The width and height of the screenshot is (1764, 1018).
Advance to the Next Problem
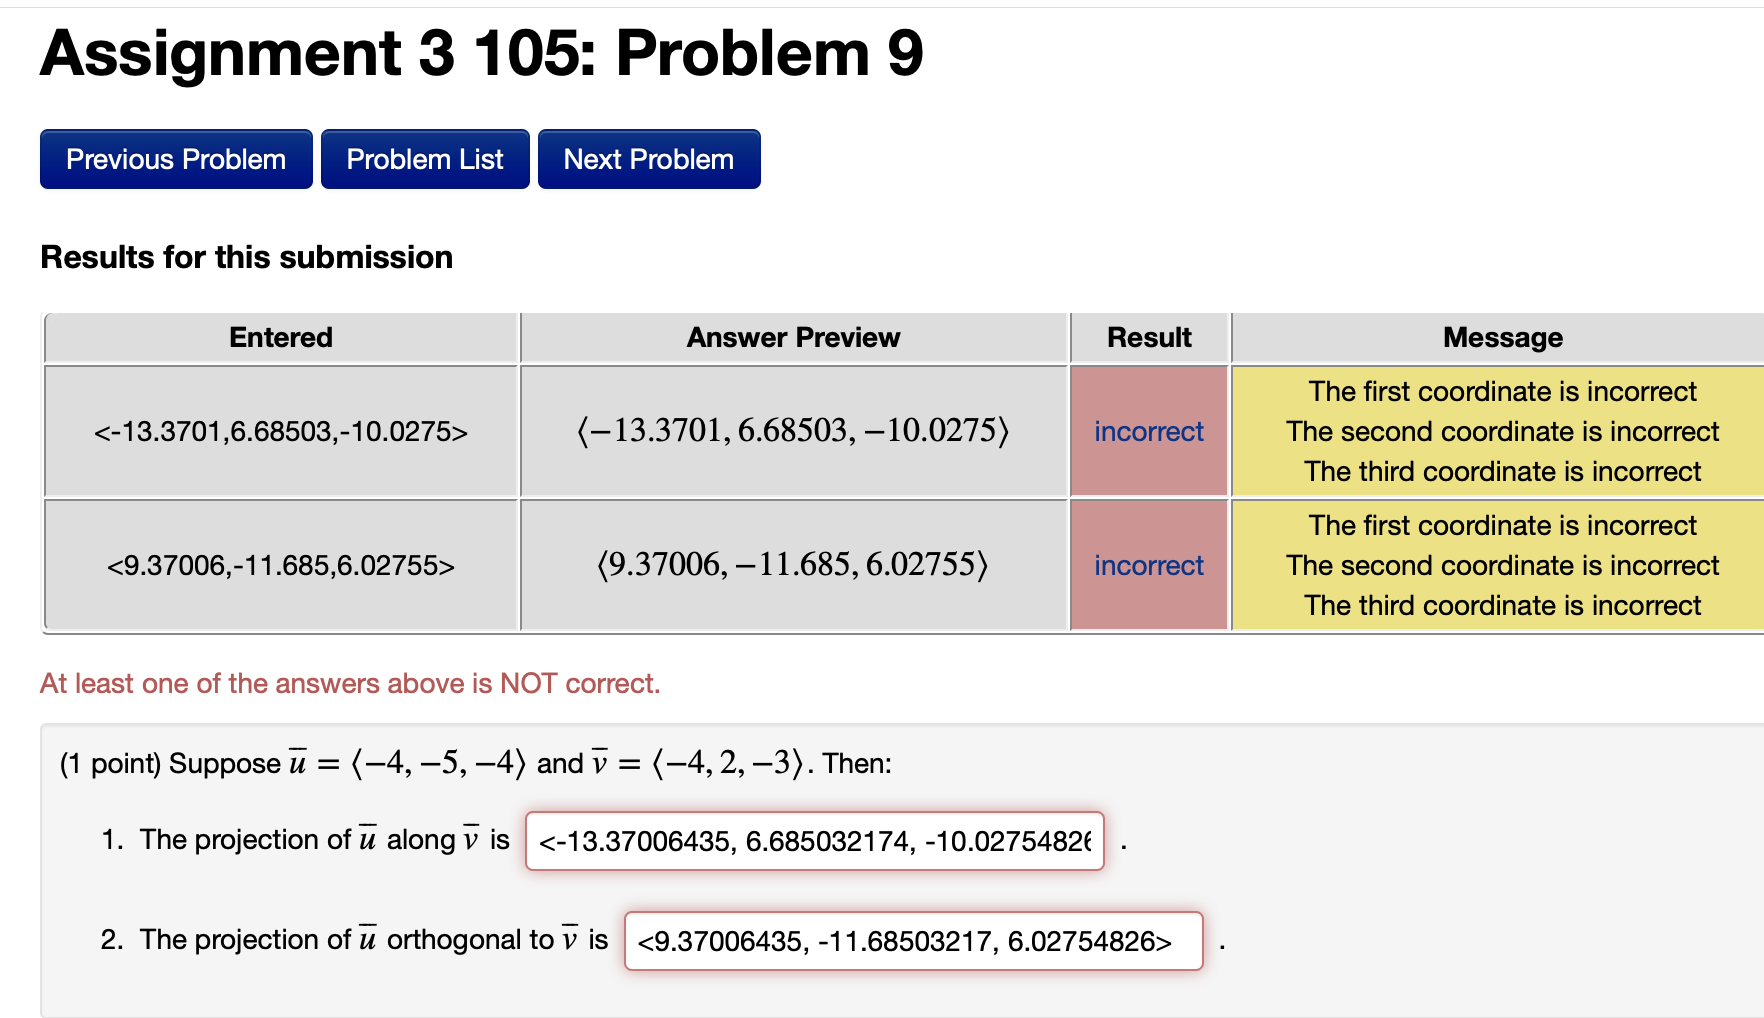click(x=649, y=159)
